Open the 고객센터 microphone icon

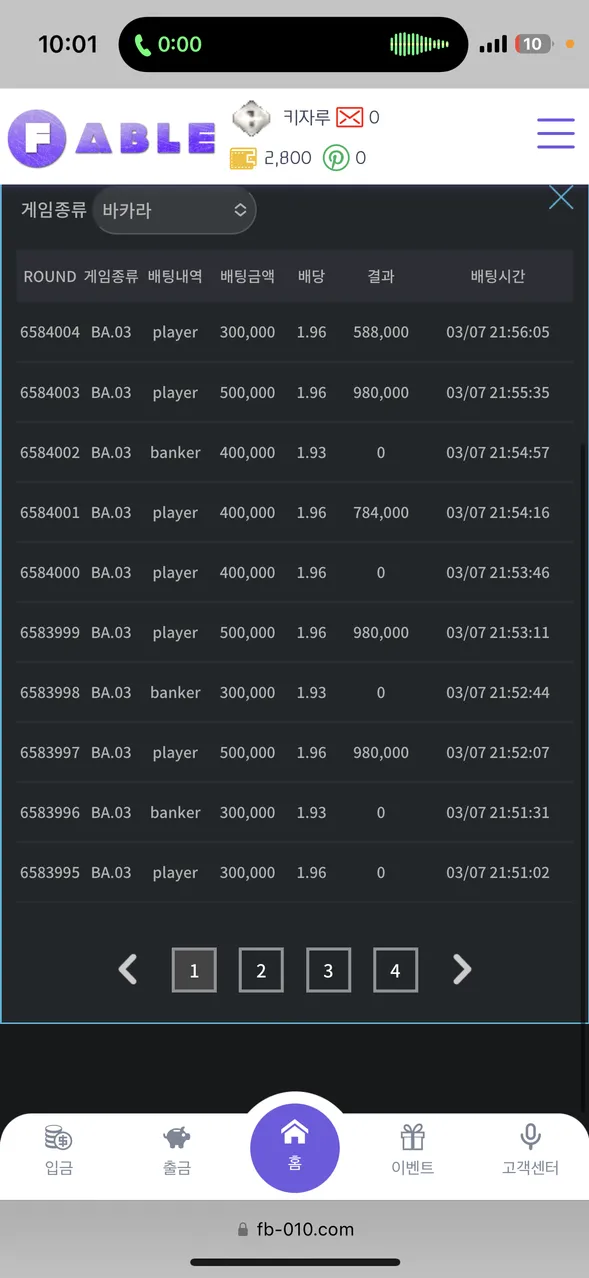tap(530, 1149)
